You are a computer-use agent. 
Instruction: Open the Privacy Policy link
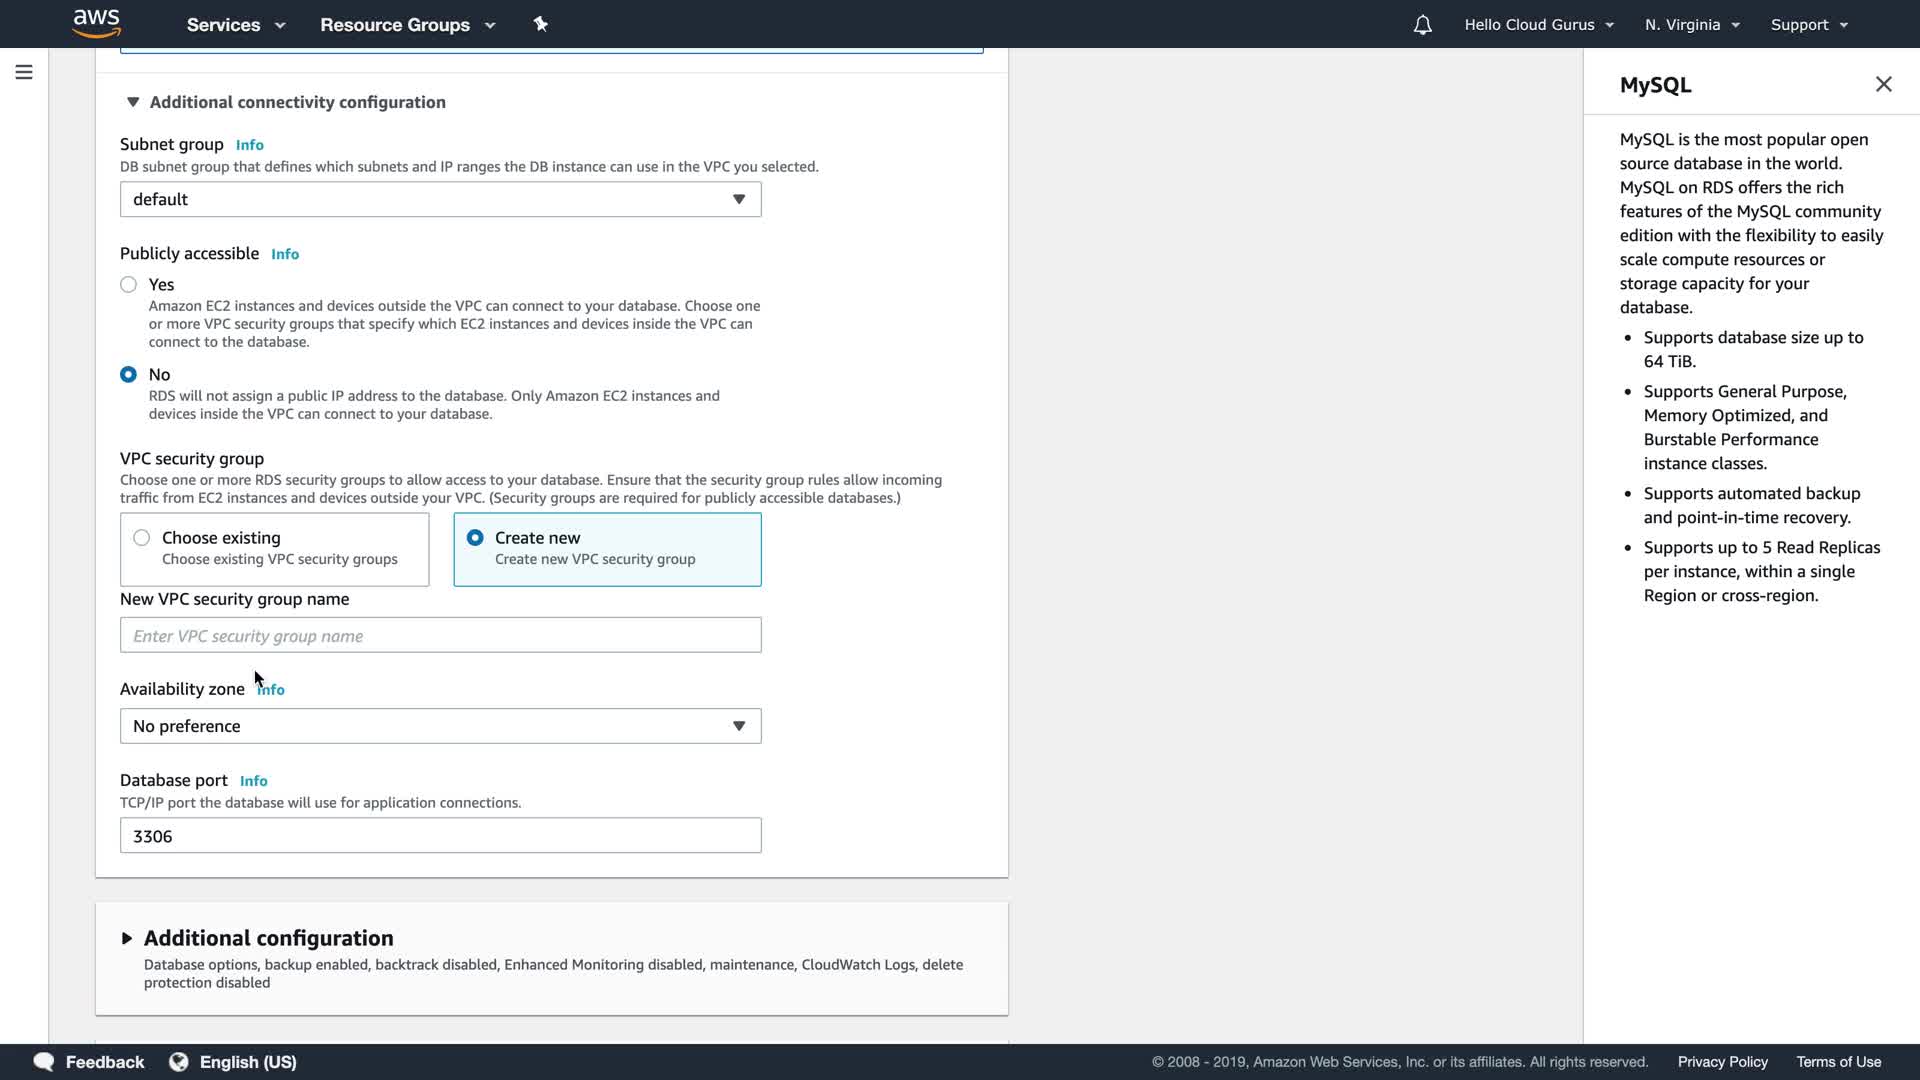(x=1722, y=1062)
